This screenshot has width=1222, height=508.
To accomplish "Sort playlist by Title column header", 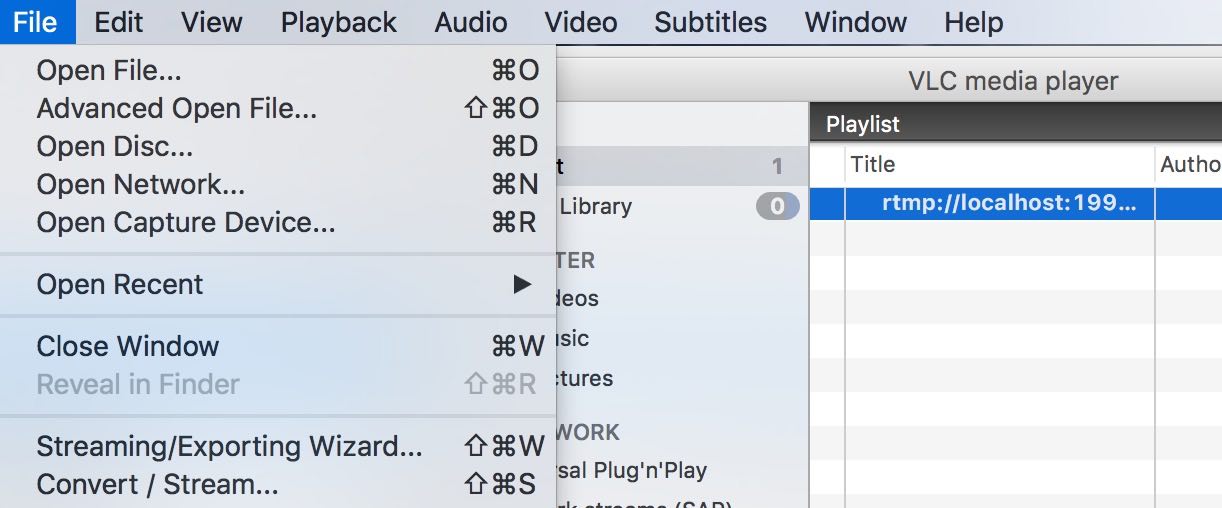I will 999,164.
